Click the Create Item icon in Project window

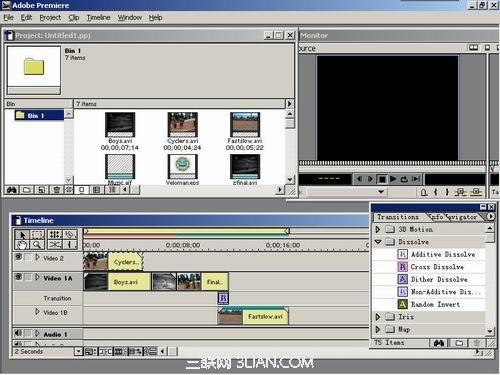(41, 190)
